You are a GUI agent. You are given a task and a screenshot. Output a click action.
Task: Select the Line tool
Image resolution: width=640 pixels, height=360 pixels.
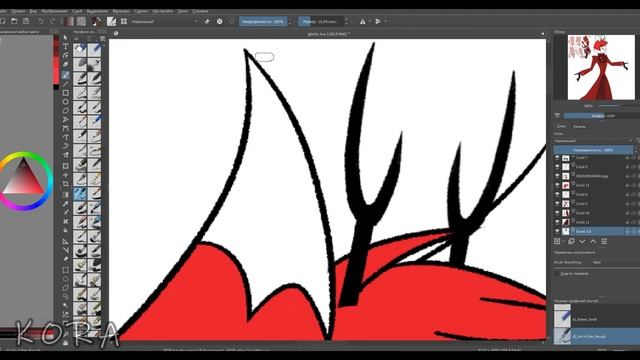65,84
